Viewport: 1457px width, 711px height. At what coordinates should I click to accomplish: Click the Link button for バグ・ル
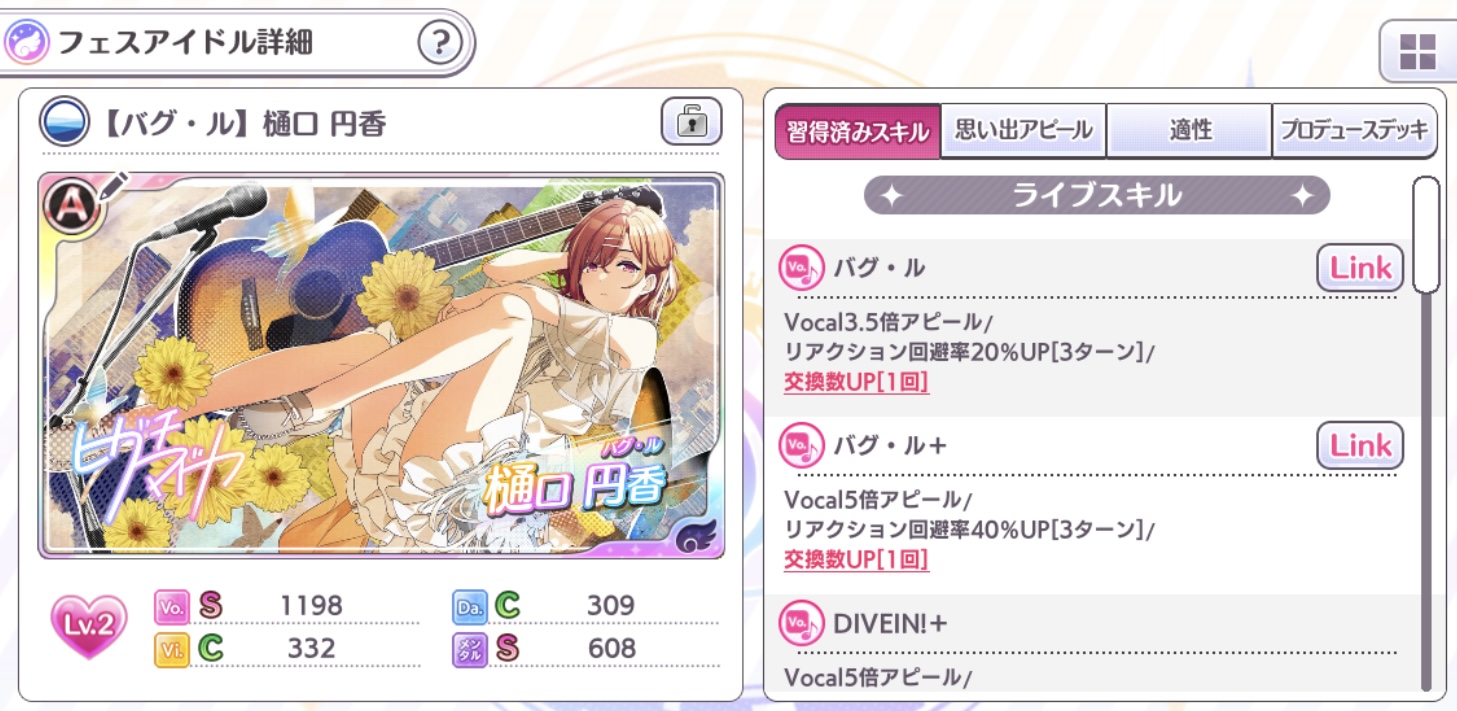pos(1360,268)
